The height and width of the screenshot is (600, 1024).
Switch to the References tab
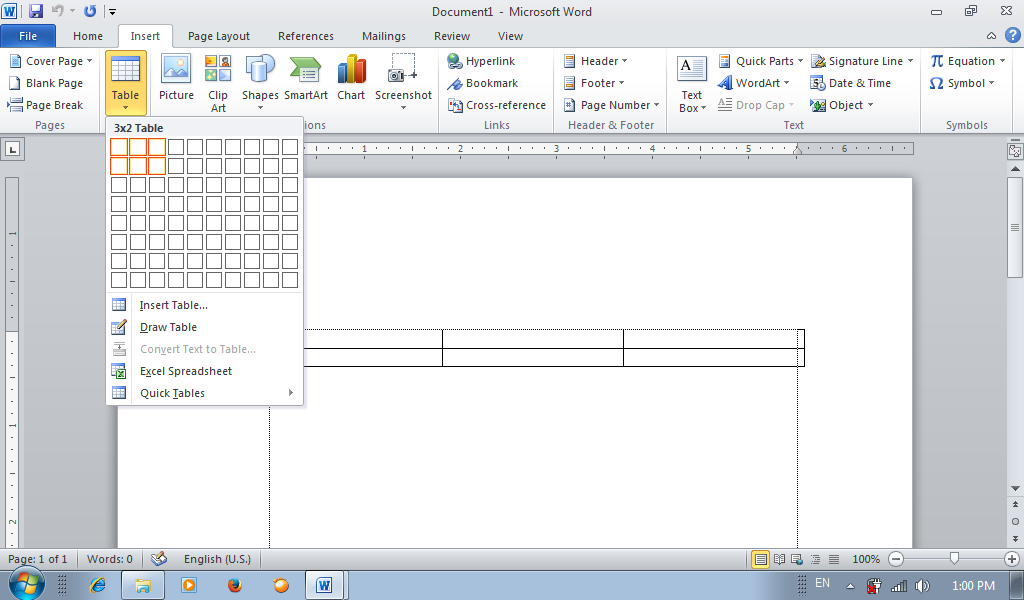pyautogui.click(x=306, y=36)
